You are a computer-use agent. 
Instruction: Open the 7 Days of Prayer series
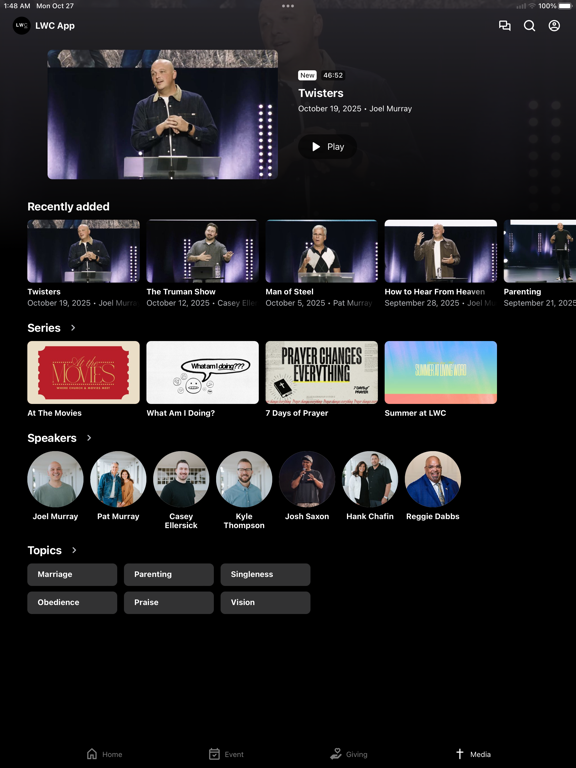tap(321, 372)
